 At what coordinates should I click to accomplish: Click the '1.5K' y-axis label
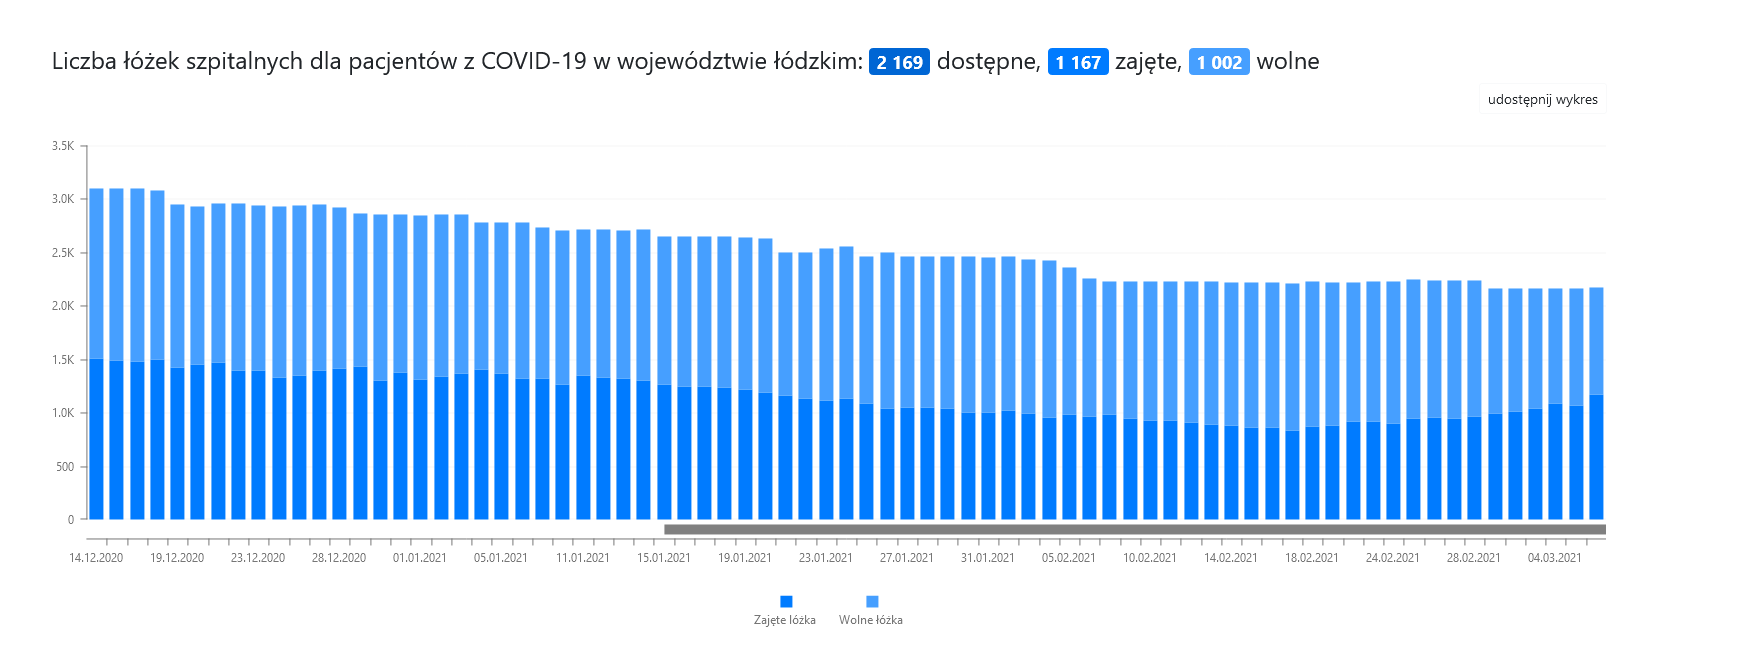coord(63,360)
